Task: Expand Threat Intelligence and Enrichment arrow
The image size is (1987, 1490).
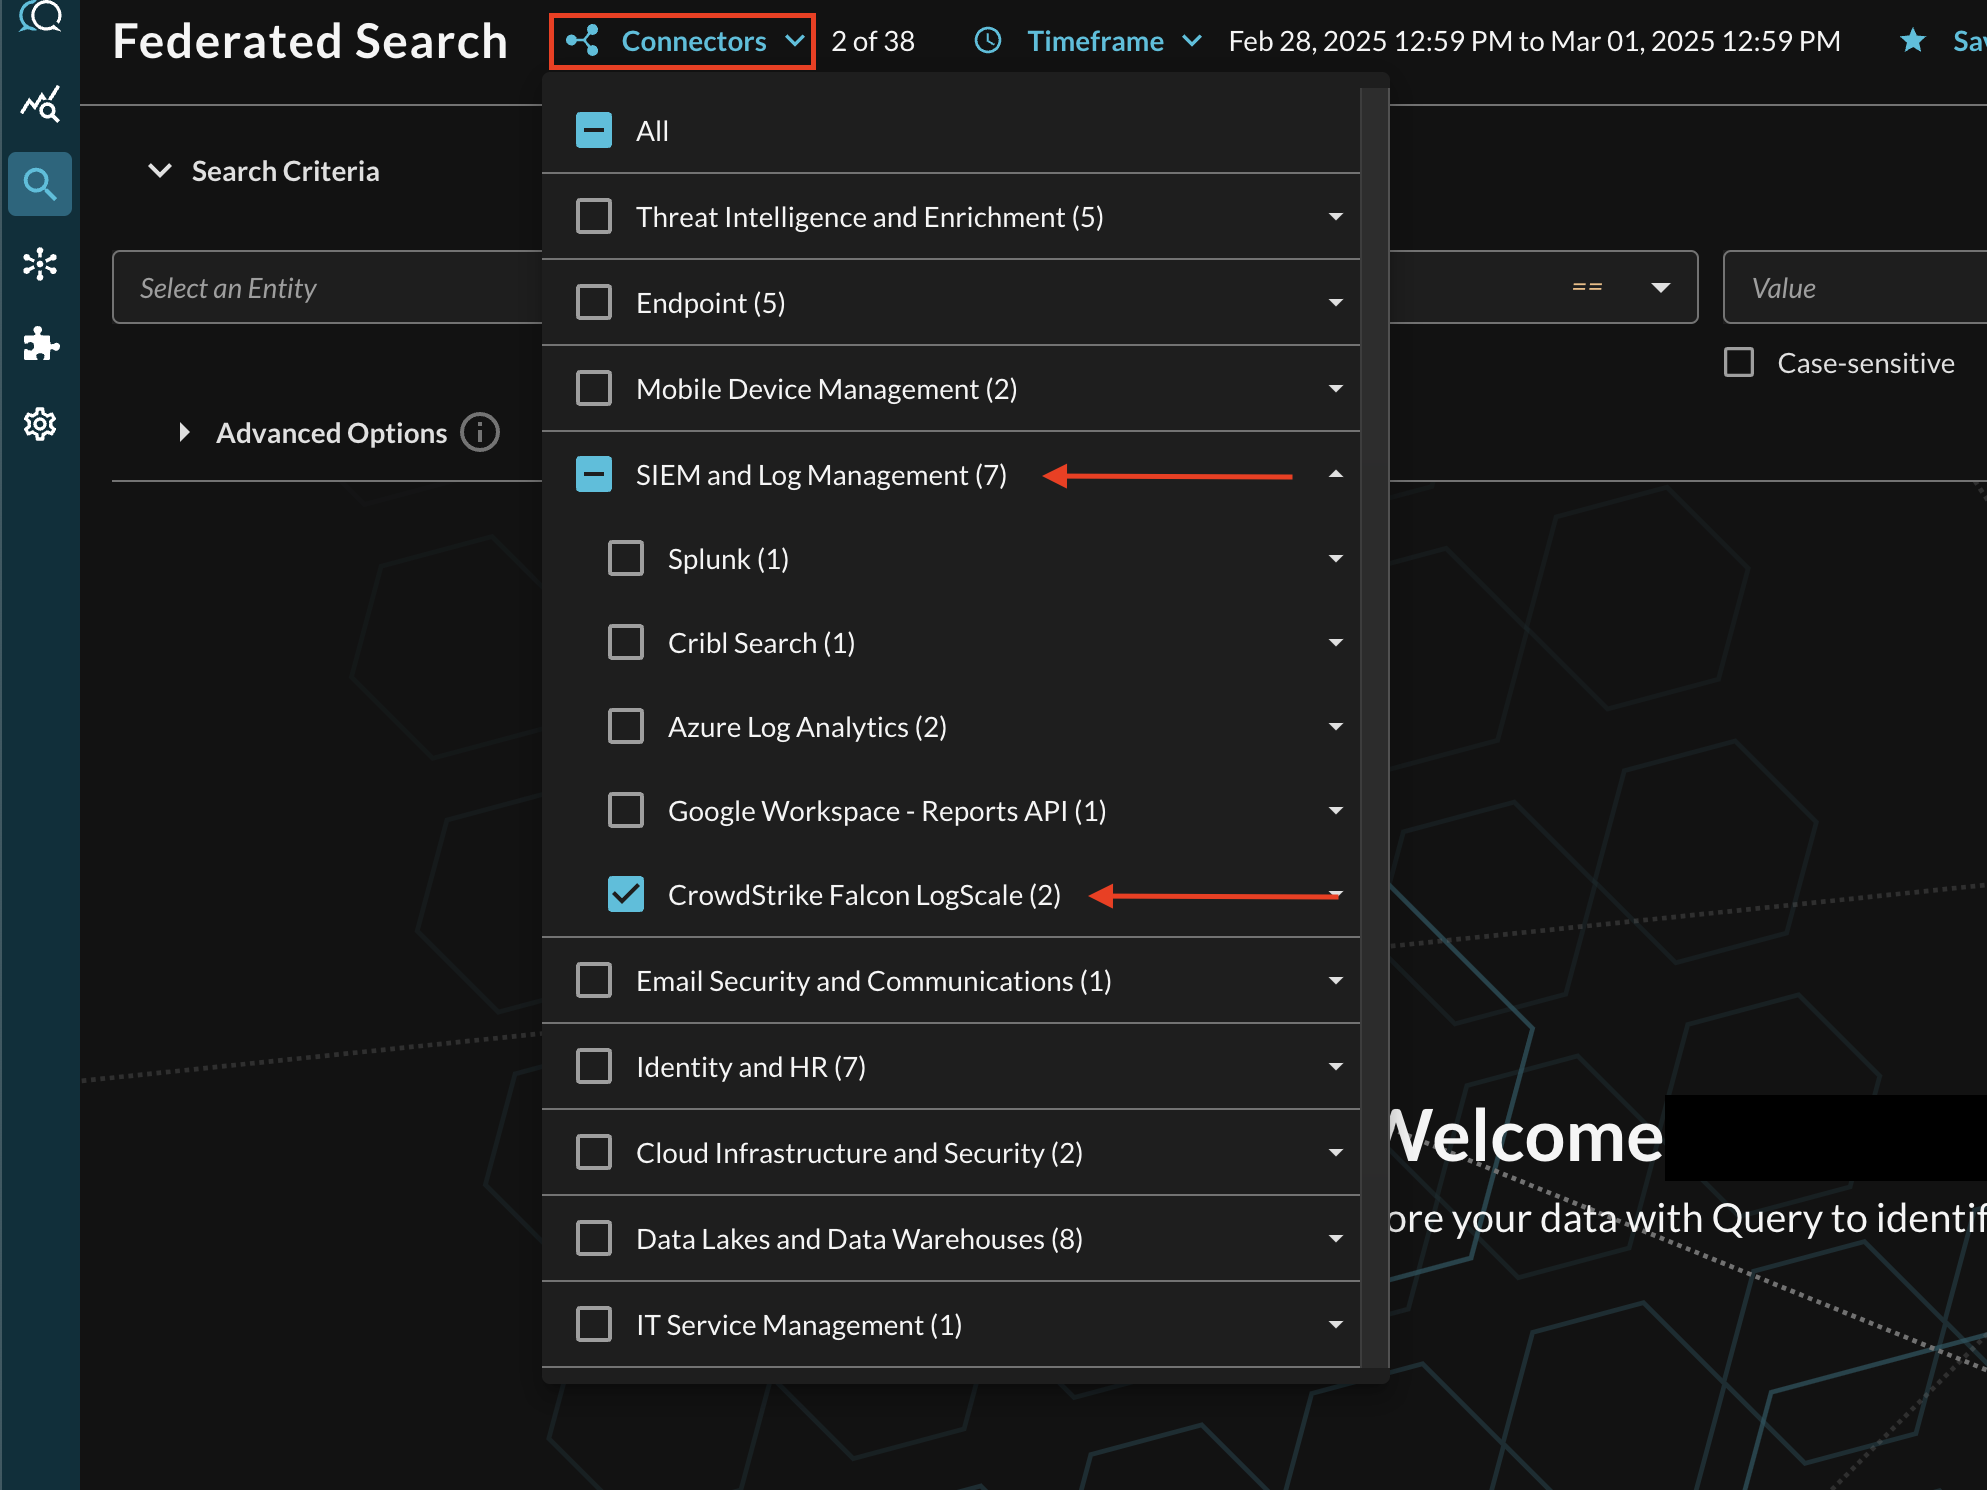Action: tap(1335, 217)
